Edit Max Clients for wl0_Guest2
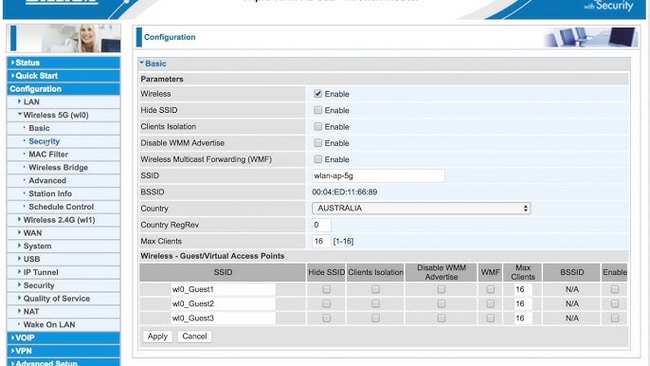The image size is (650, 366). tap(523, 304)
